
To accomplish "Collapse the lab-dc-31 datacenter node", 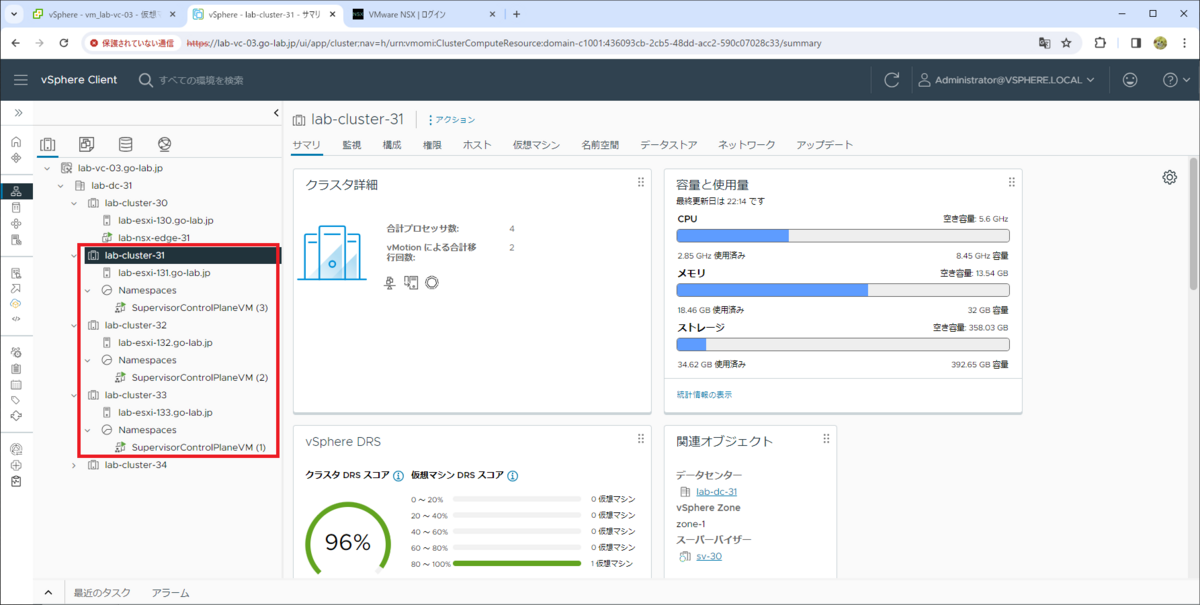I will 60,185.
